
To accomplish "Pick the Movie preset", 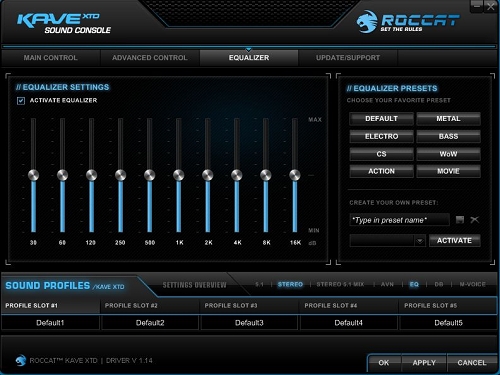I will 448,171.
